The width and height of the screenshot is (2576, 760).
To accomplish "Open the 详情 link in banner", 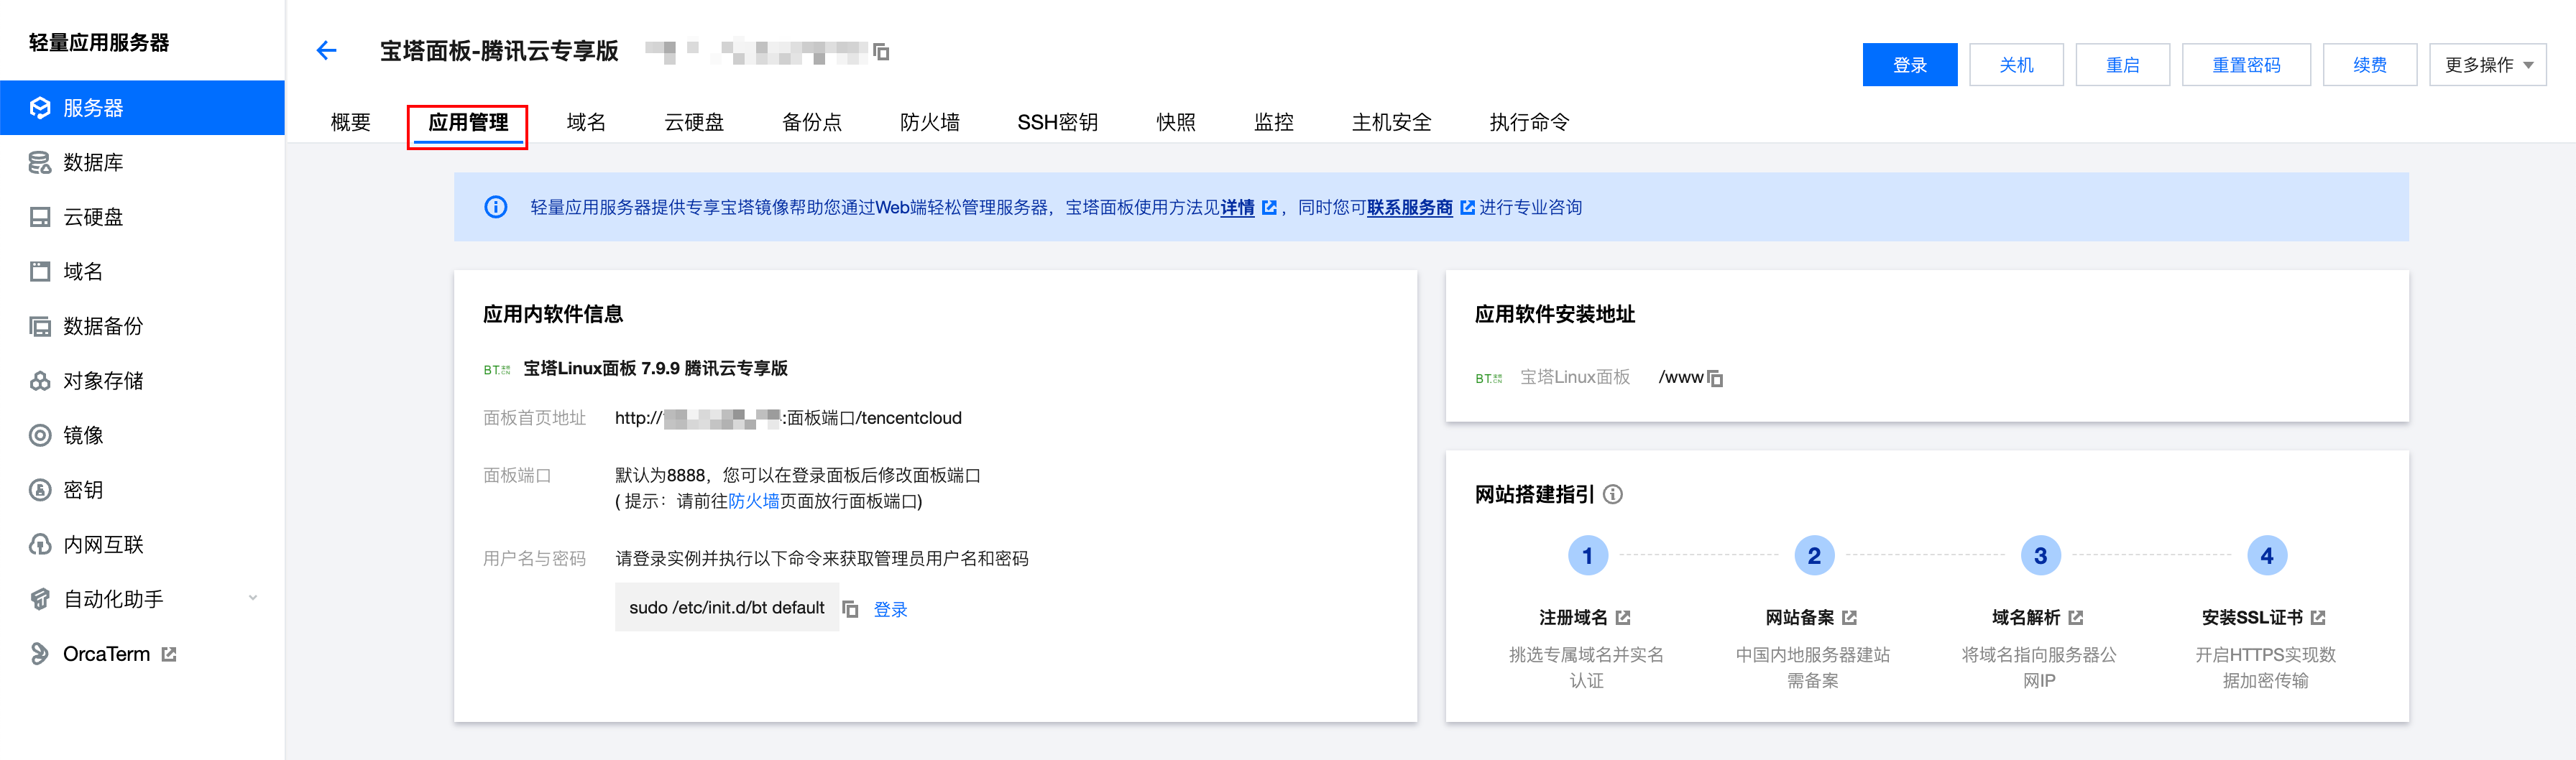I will point(1237,207).
